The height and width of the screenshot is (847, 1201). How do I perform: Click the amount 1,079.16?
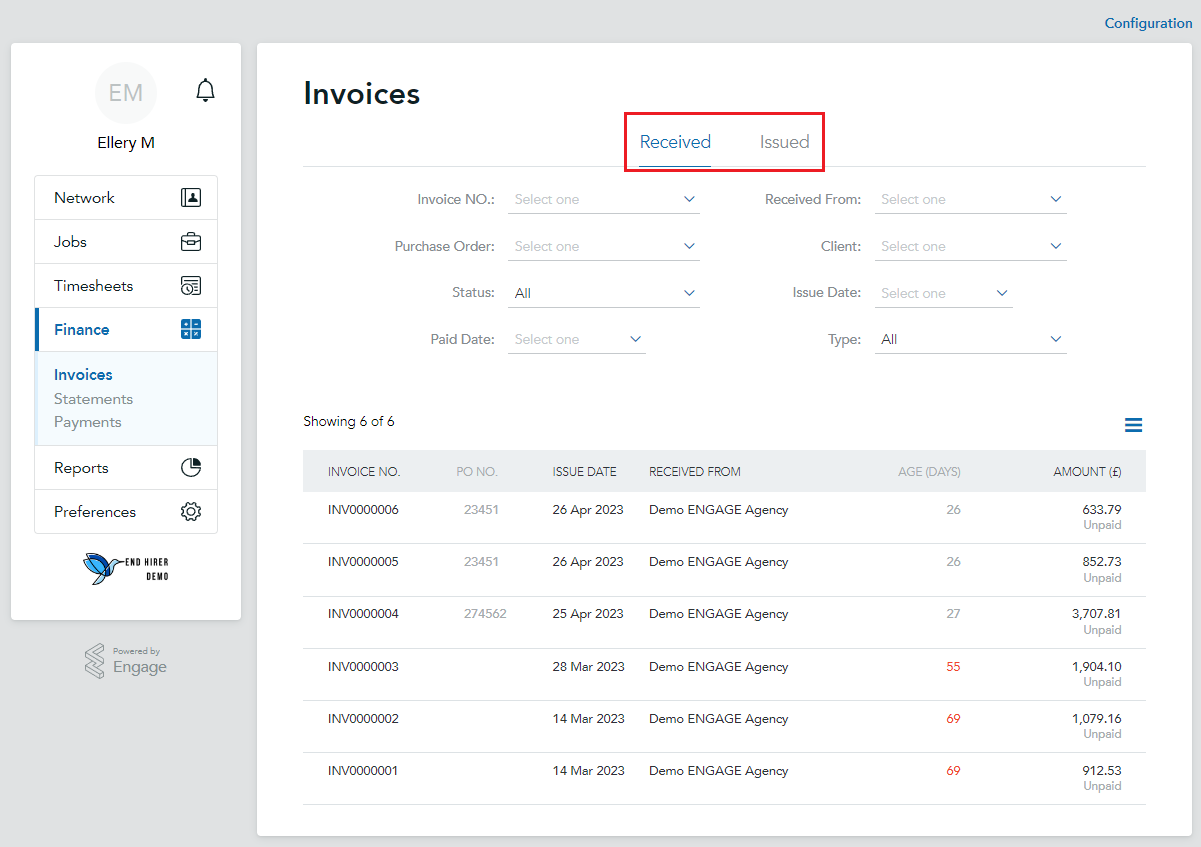pyautogui.click(x=1096, y=719)
